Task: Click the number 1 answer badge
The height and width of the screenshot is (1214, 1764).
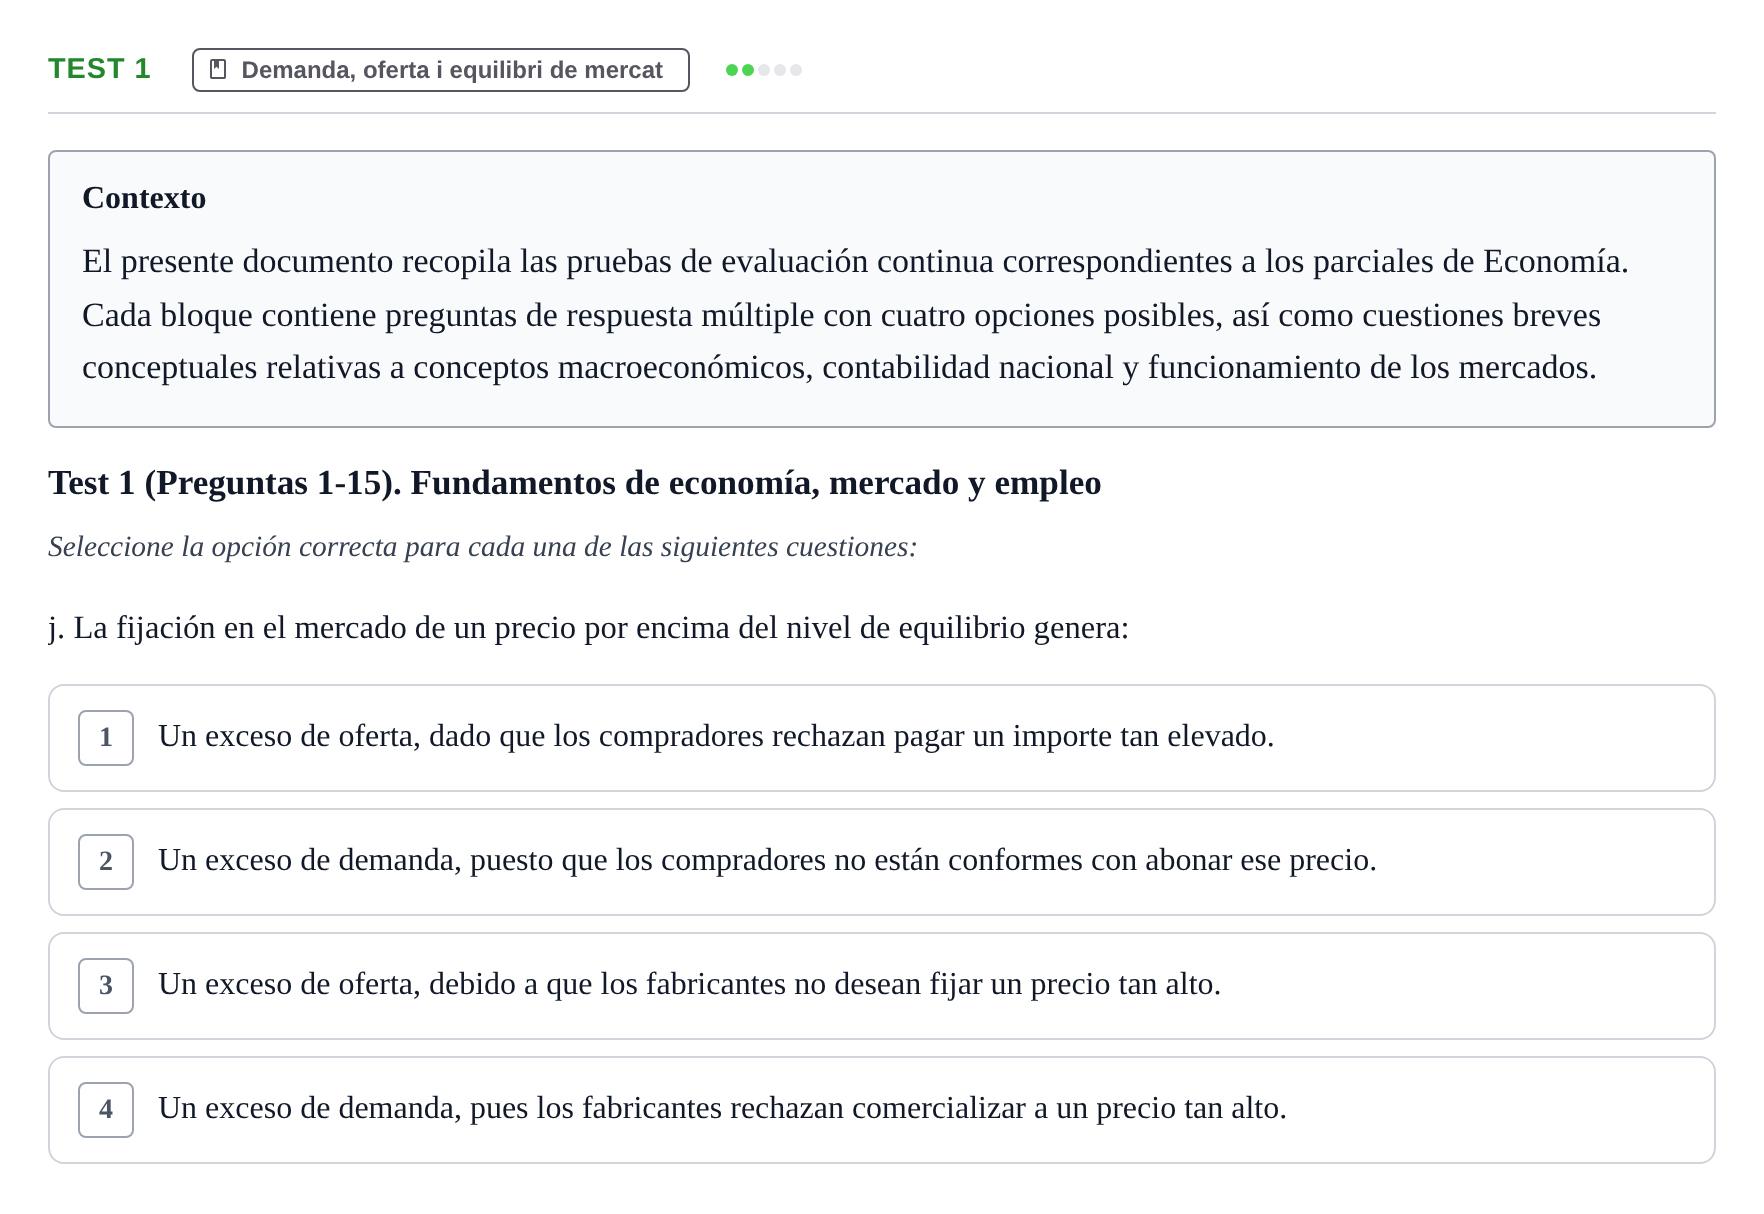Action: point(106,738)
